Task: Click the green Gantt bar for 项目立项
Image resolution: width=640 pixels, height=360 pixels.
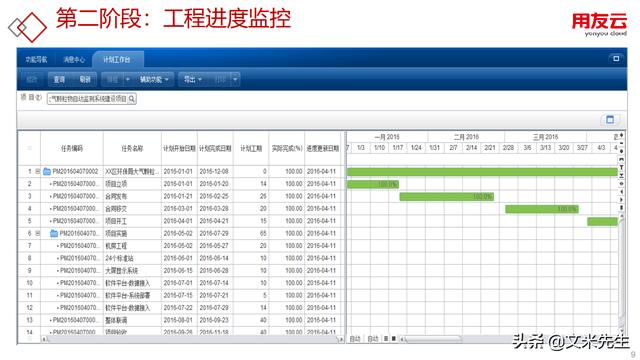Action: click(x=373, y=184)
